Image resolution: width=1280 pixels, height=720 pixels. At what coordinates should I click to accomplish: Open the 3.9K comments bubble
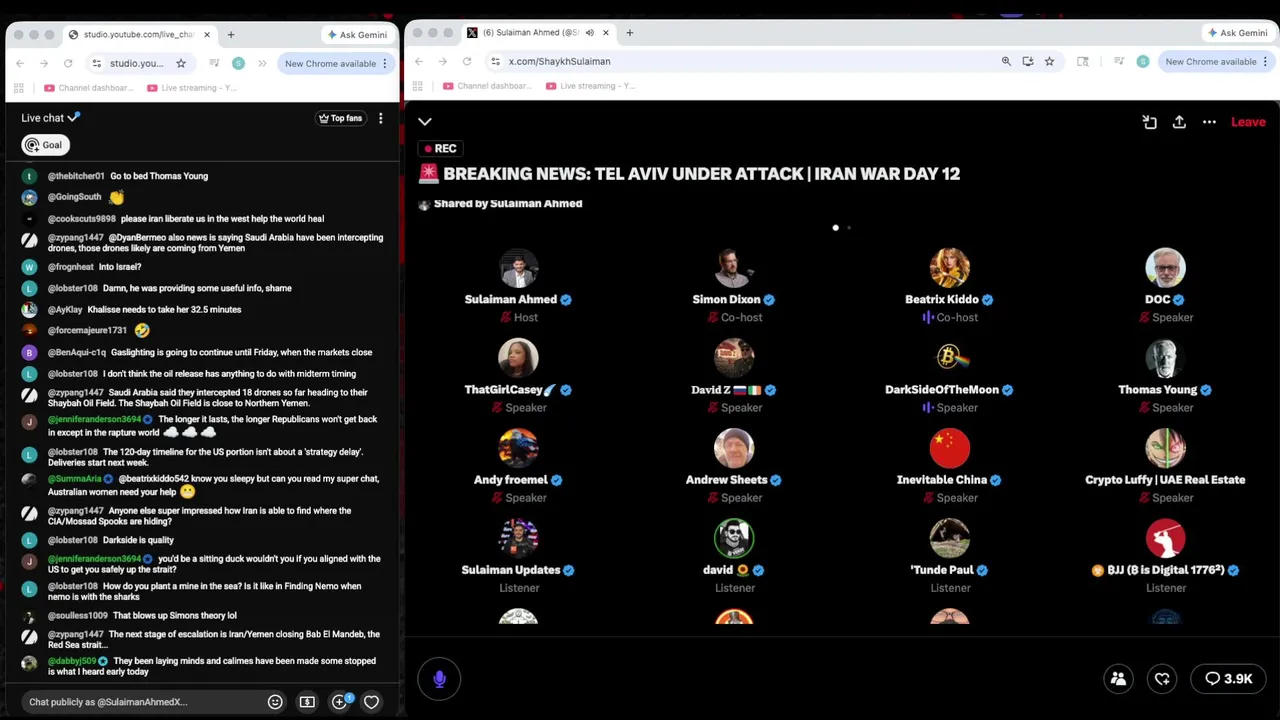[x=1229, y=679]
